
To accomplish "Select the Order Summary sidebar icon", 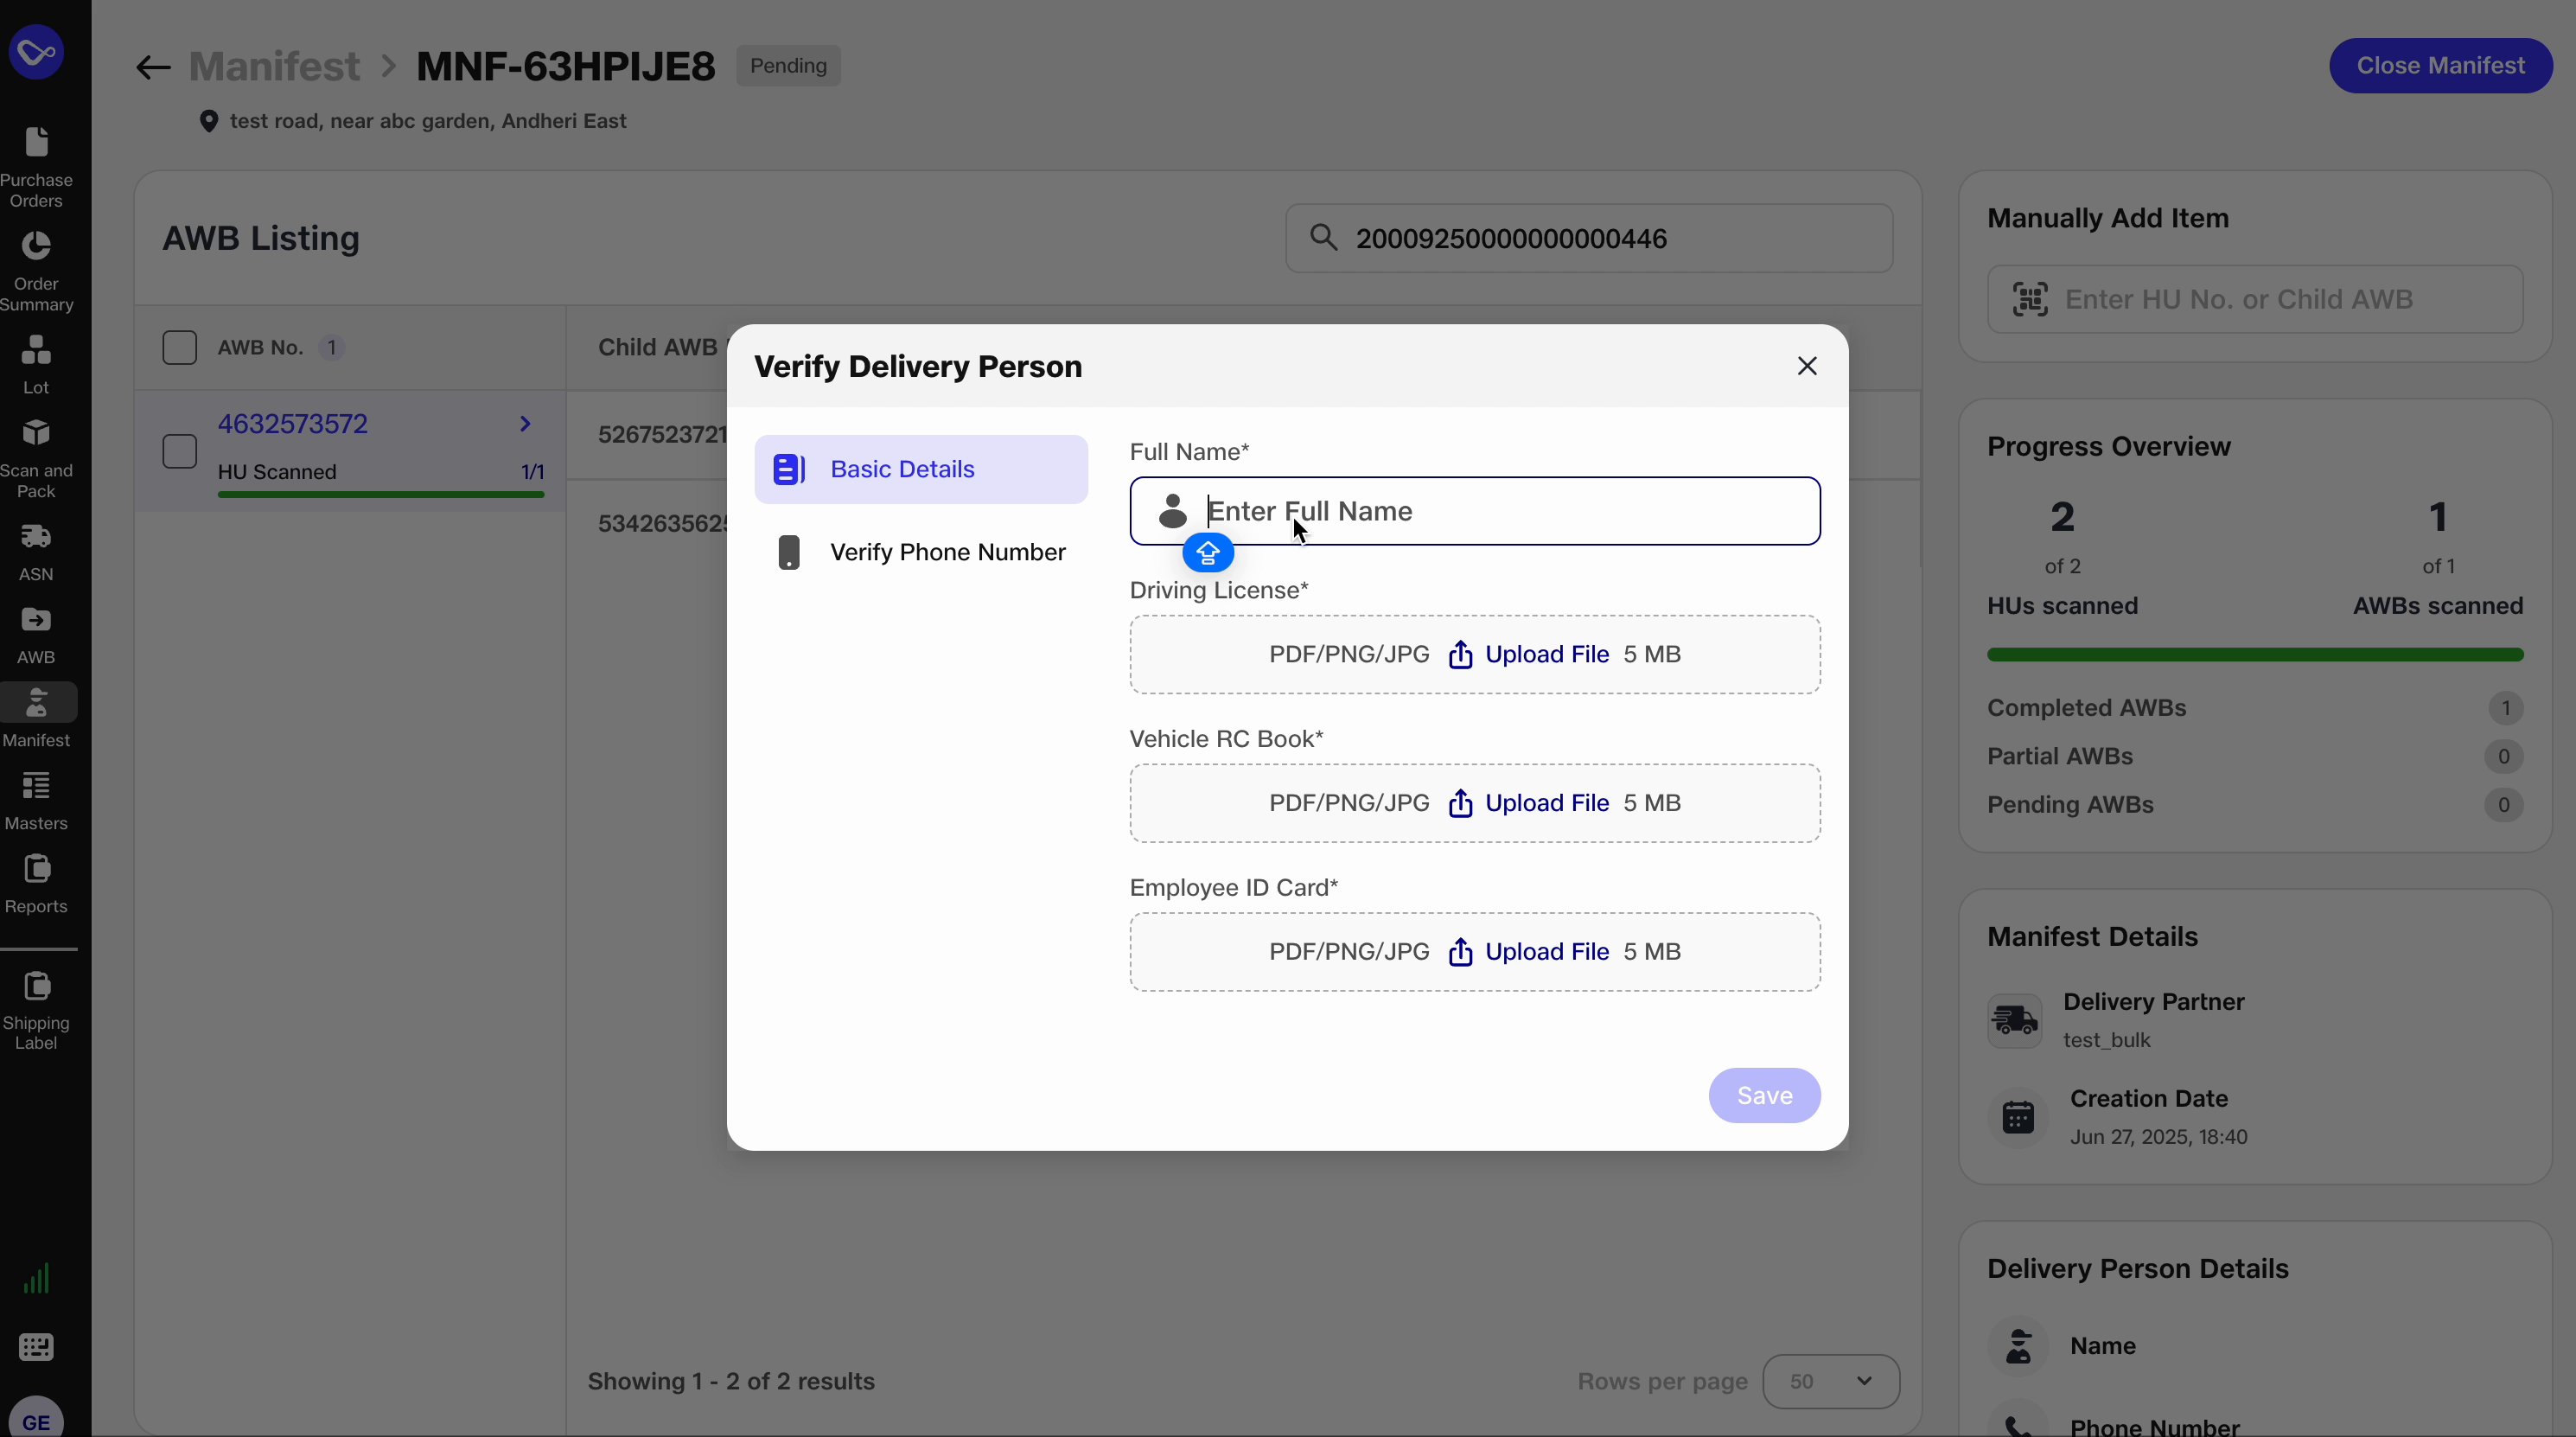I will point(36,268).
